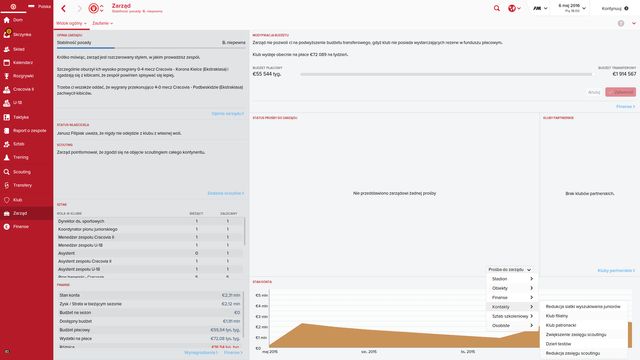Open the Zarząd briefcase icon
This screenshot has height=360, width=640.
click(x=7, y=213)
